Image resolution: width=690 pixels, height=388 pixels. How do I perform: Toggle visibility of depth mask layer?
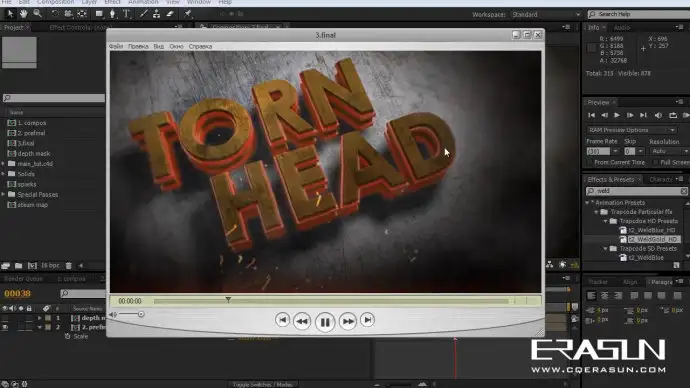tap(5, 318)
